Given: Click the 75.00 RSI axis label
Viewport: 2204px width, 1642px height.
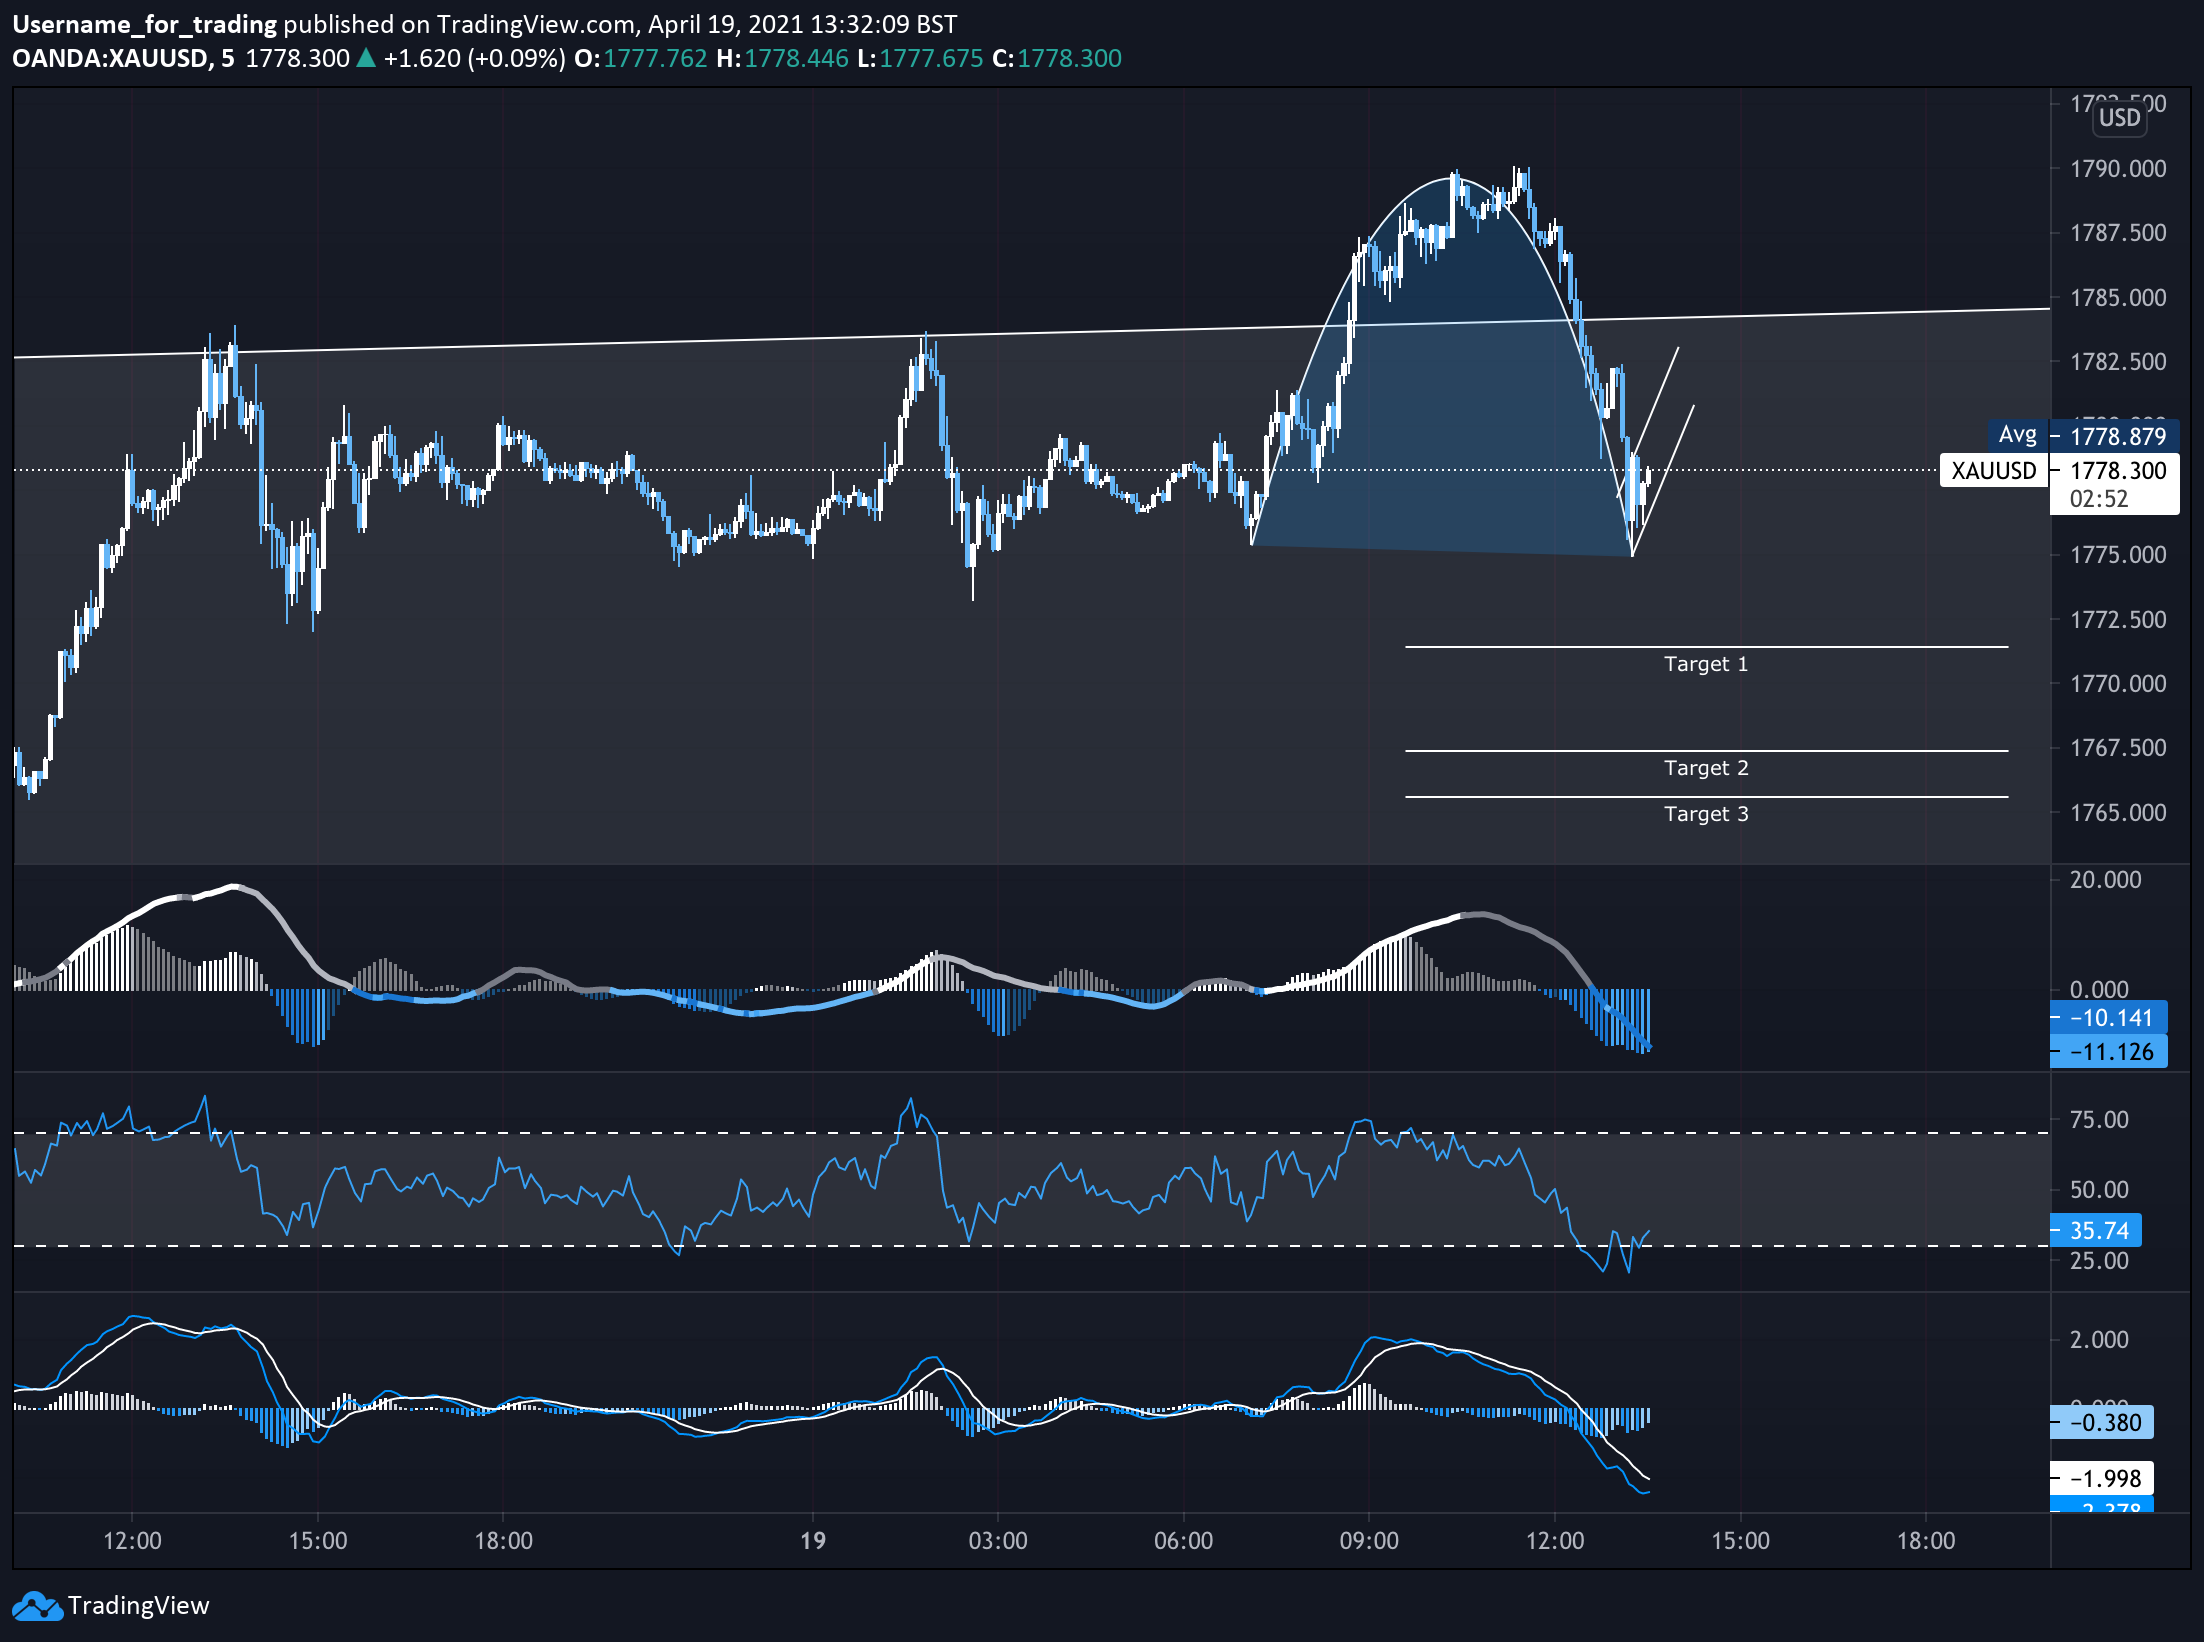Looking at the screenshot, I should 2099,1120.
